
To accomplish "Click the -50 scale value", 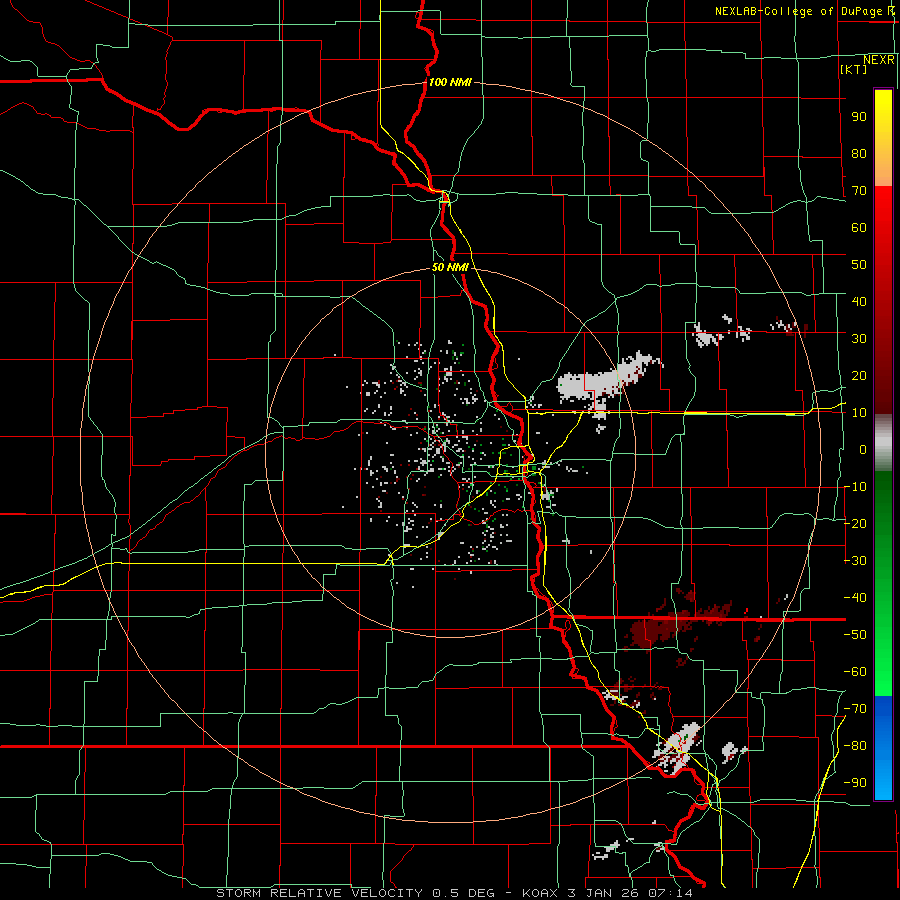I will [x=856, y=635].
